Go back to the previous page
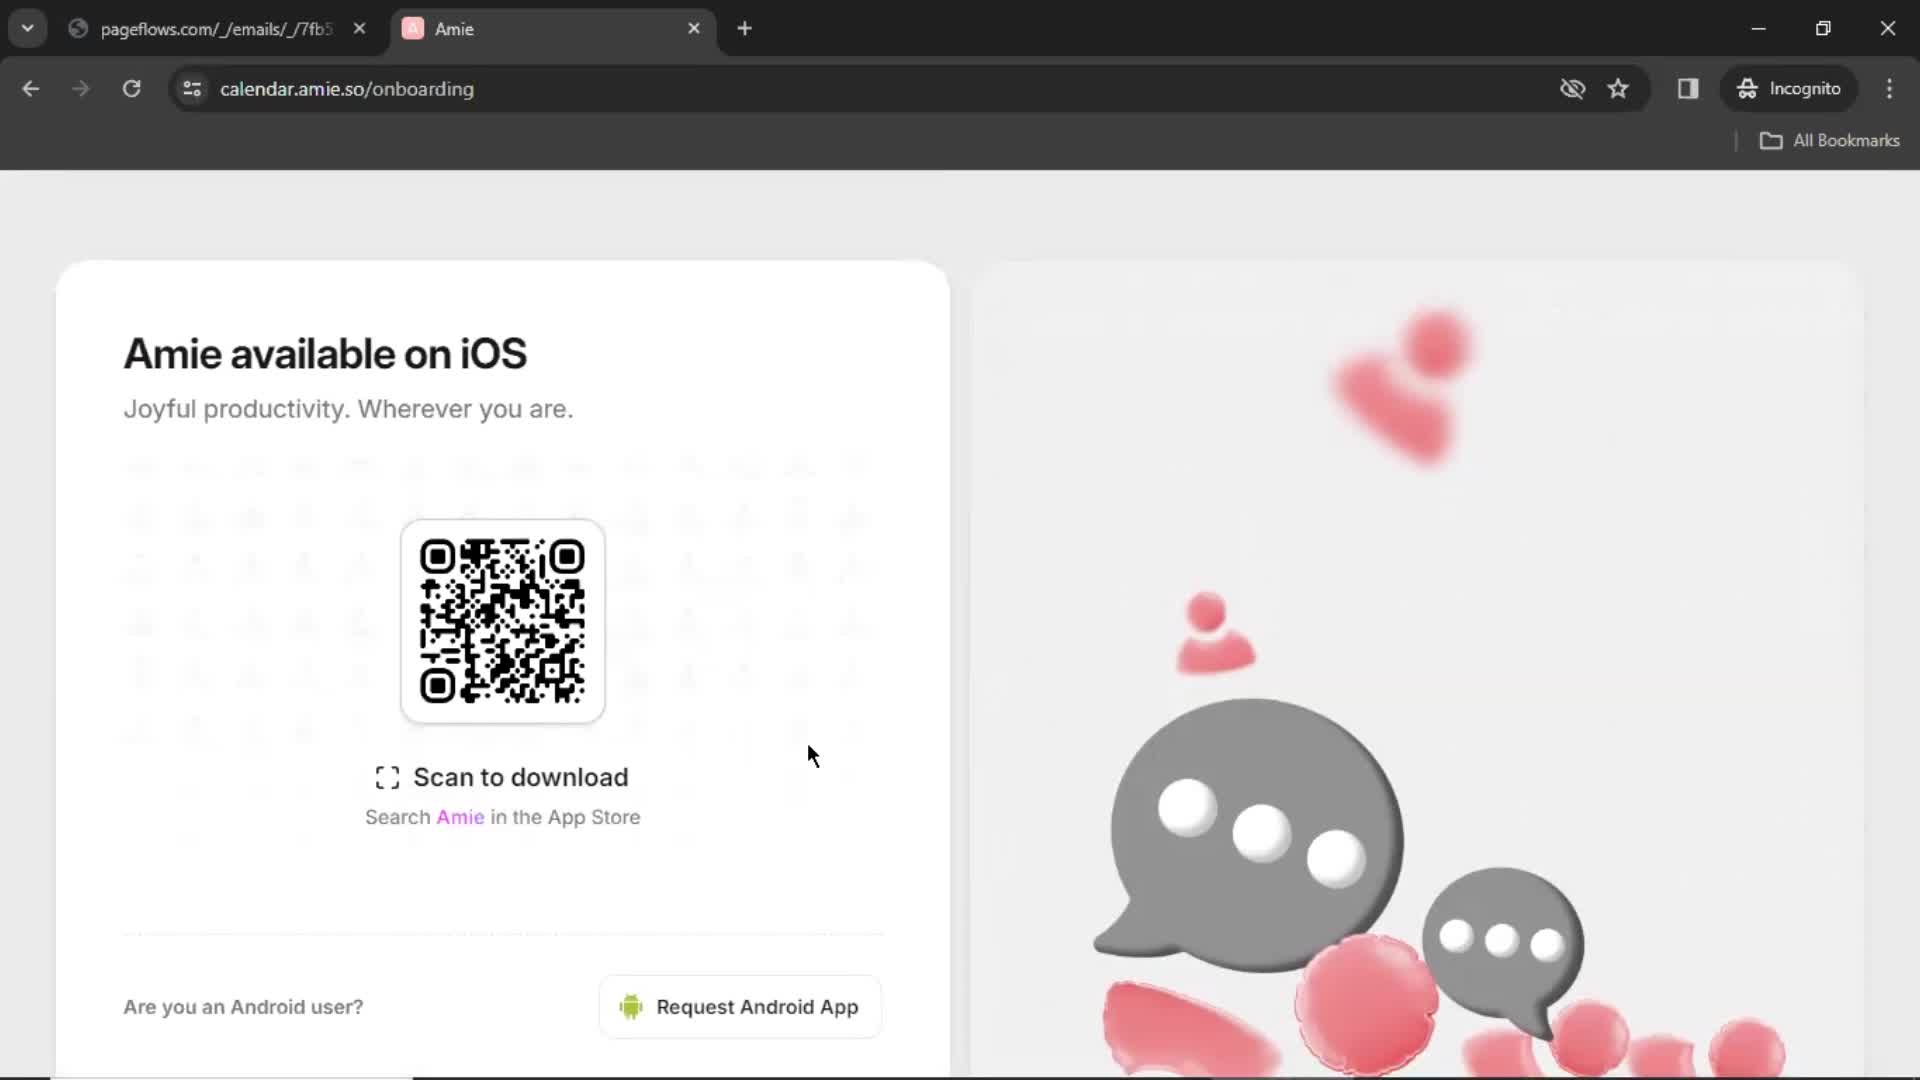The height and width of the screenshot is (1080, 1920). click(31, 89)
